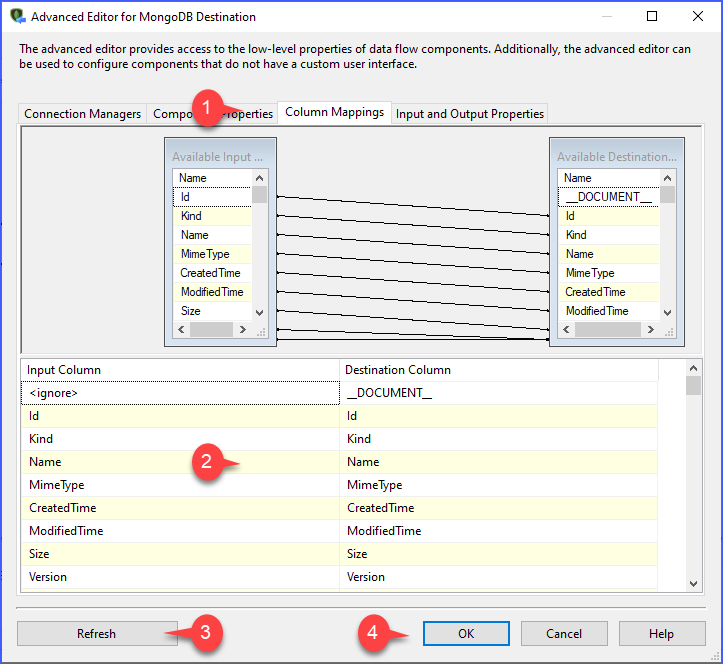Open Version input column cell in grid

pos(180,577)
